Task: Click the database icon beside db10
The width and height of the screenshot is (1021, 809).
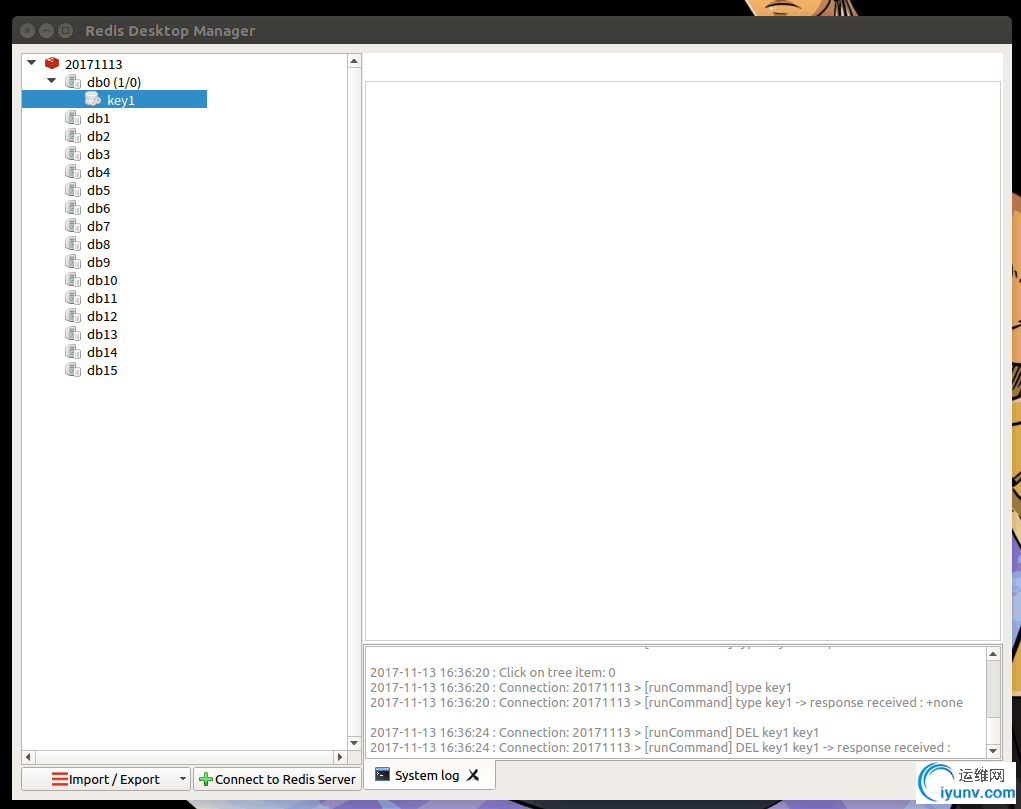Action: pos(72,279)
